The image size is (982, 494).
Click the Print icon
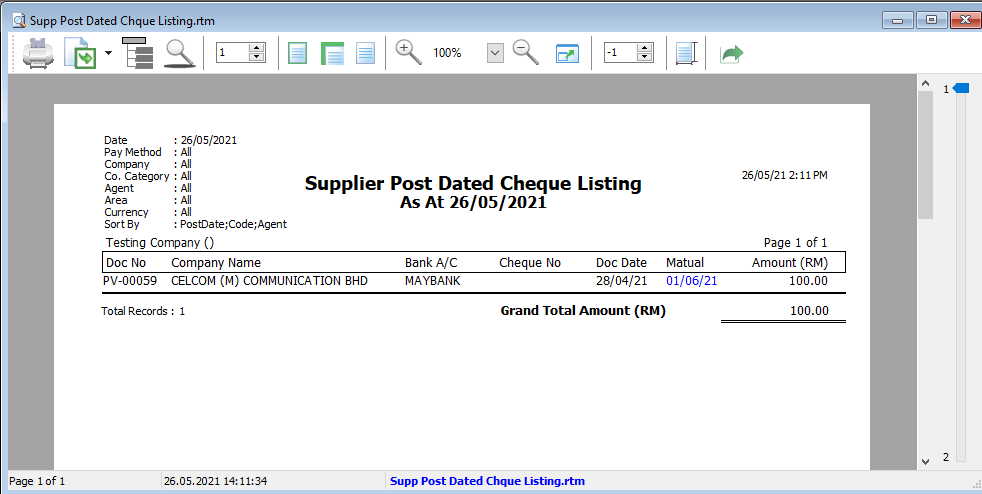(x=38, y=53)
